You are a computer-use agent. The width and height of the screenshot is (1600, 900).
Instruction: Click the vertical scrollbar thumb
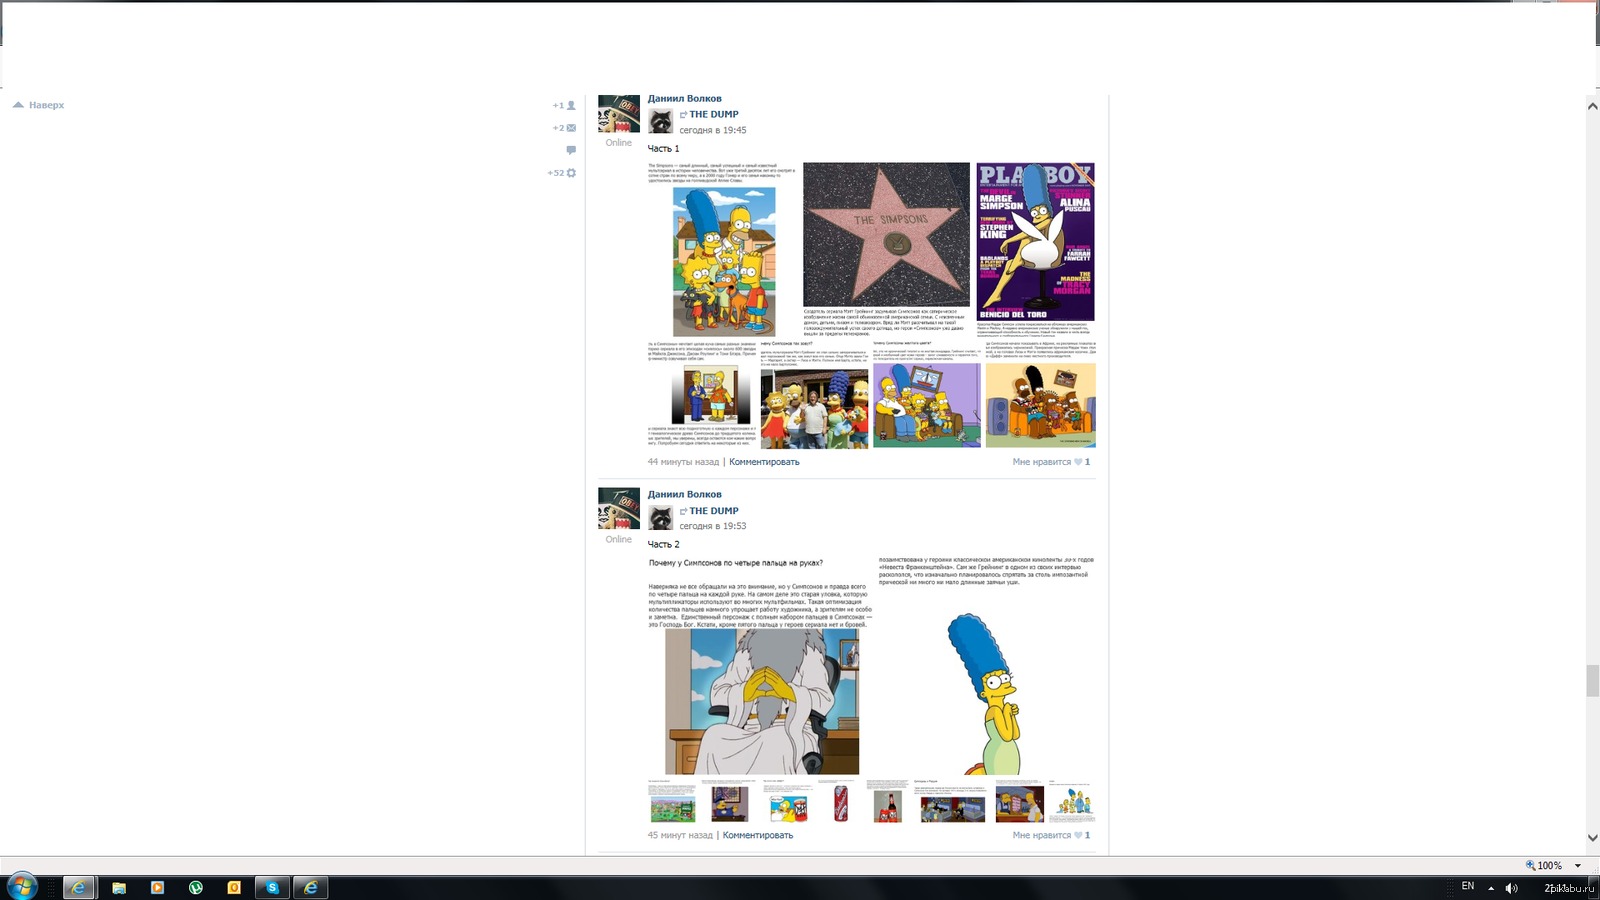pos(1592,680)
